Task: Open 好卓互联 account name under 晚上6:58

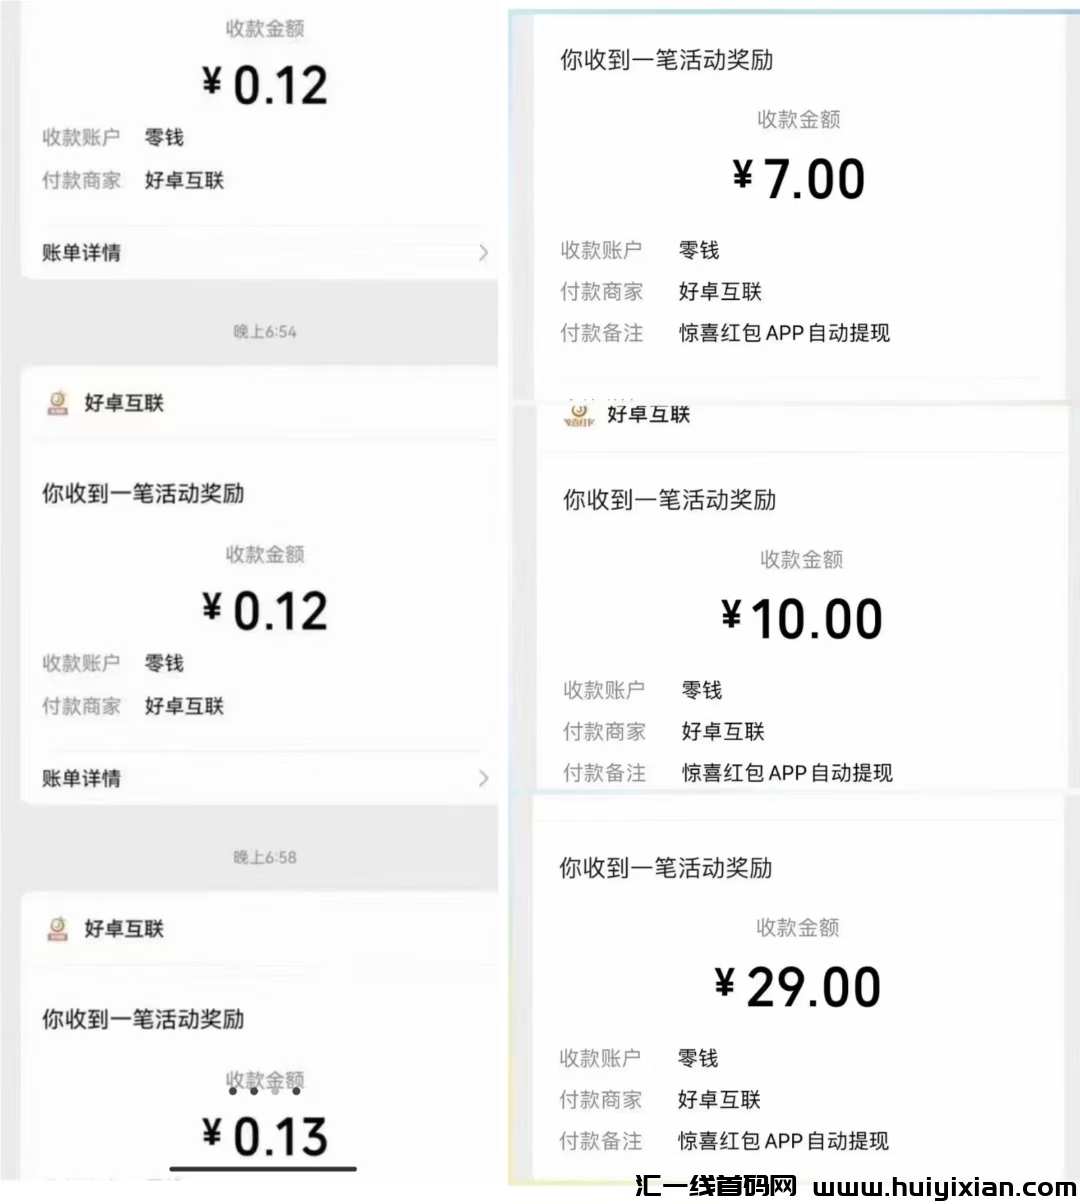Action: [x=124, y=929]
